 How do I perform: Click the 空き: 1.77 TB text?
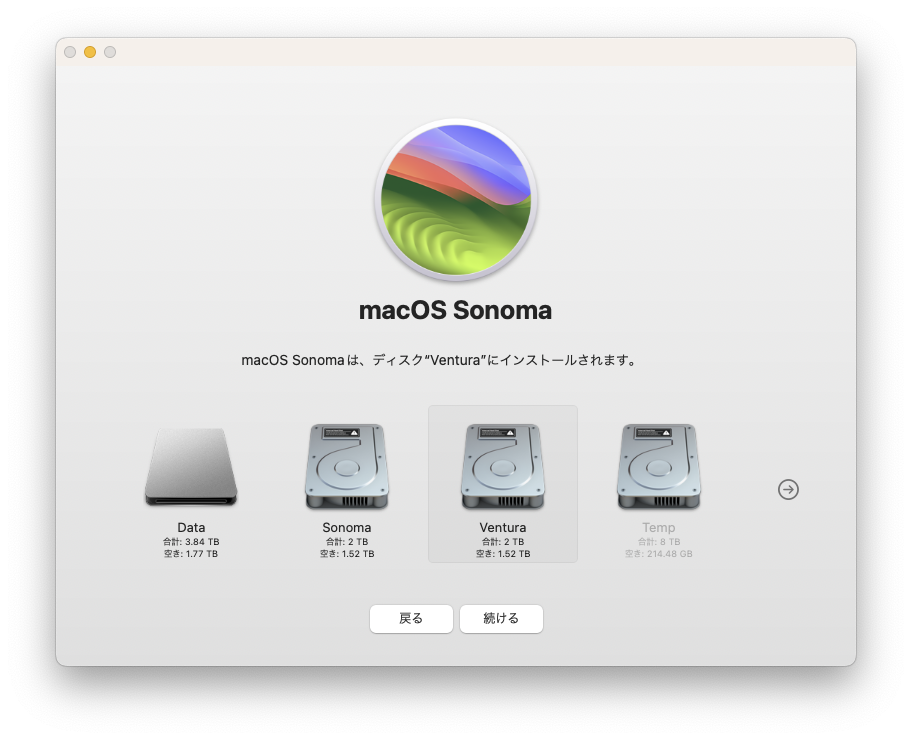[x=191, y=554]
